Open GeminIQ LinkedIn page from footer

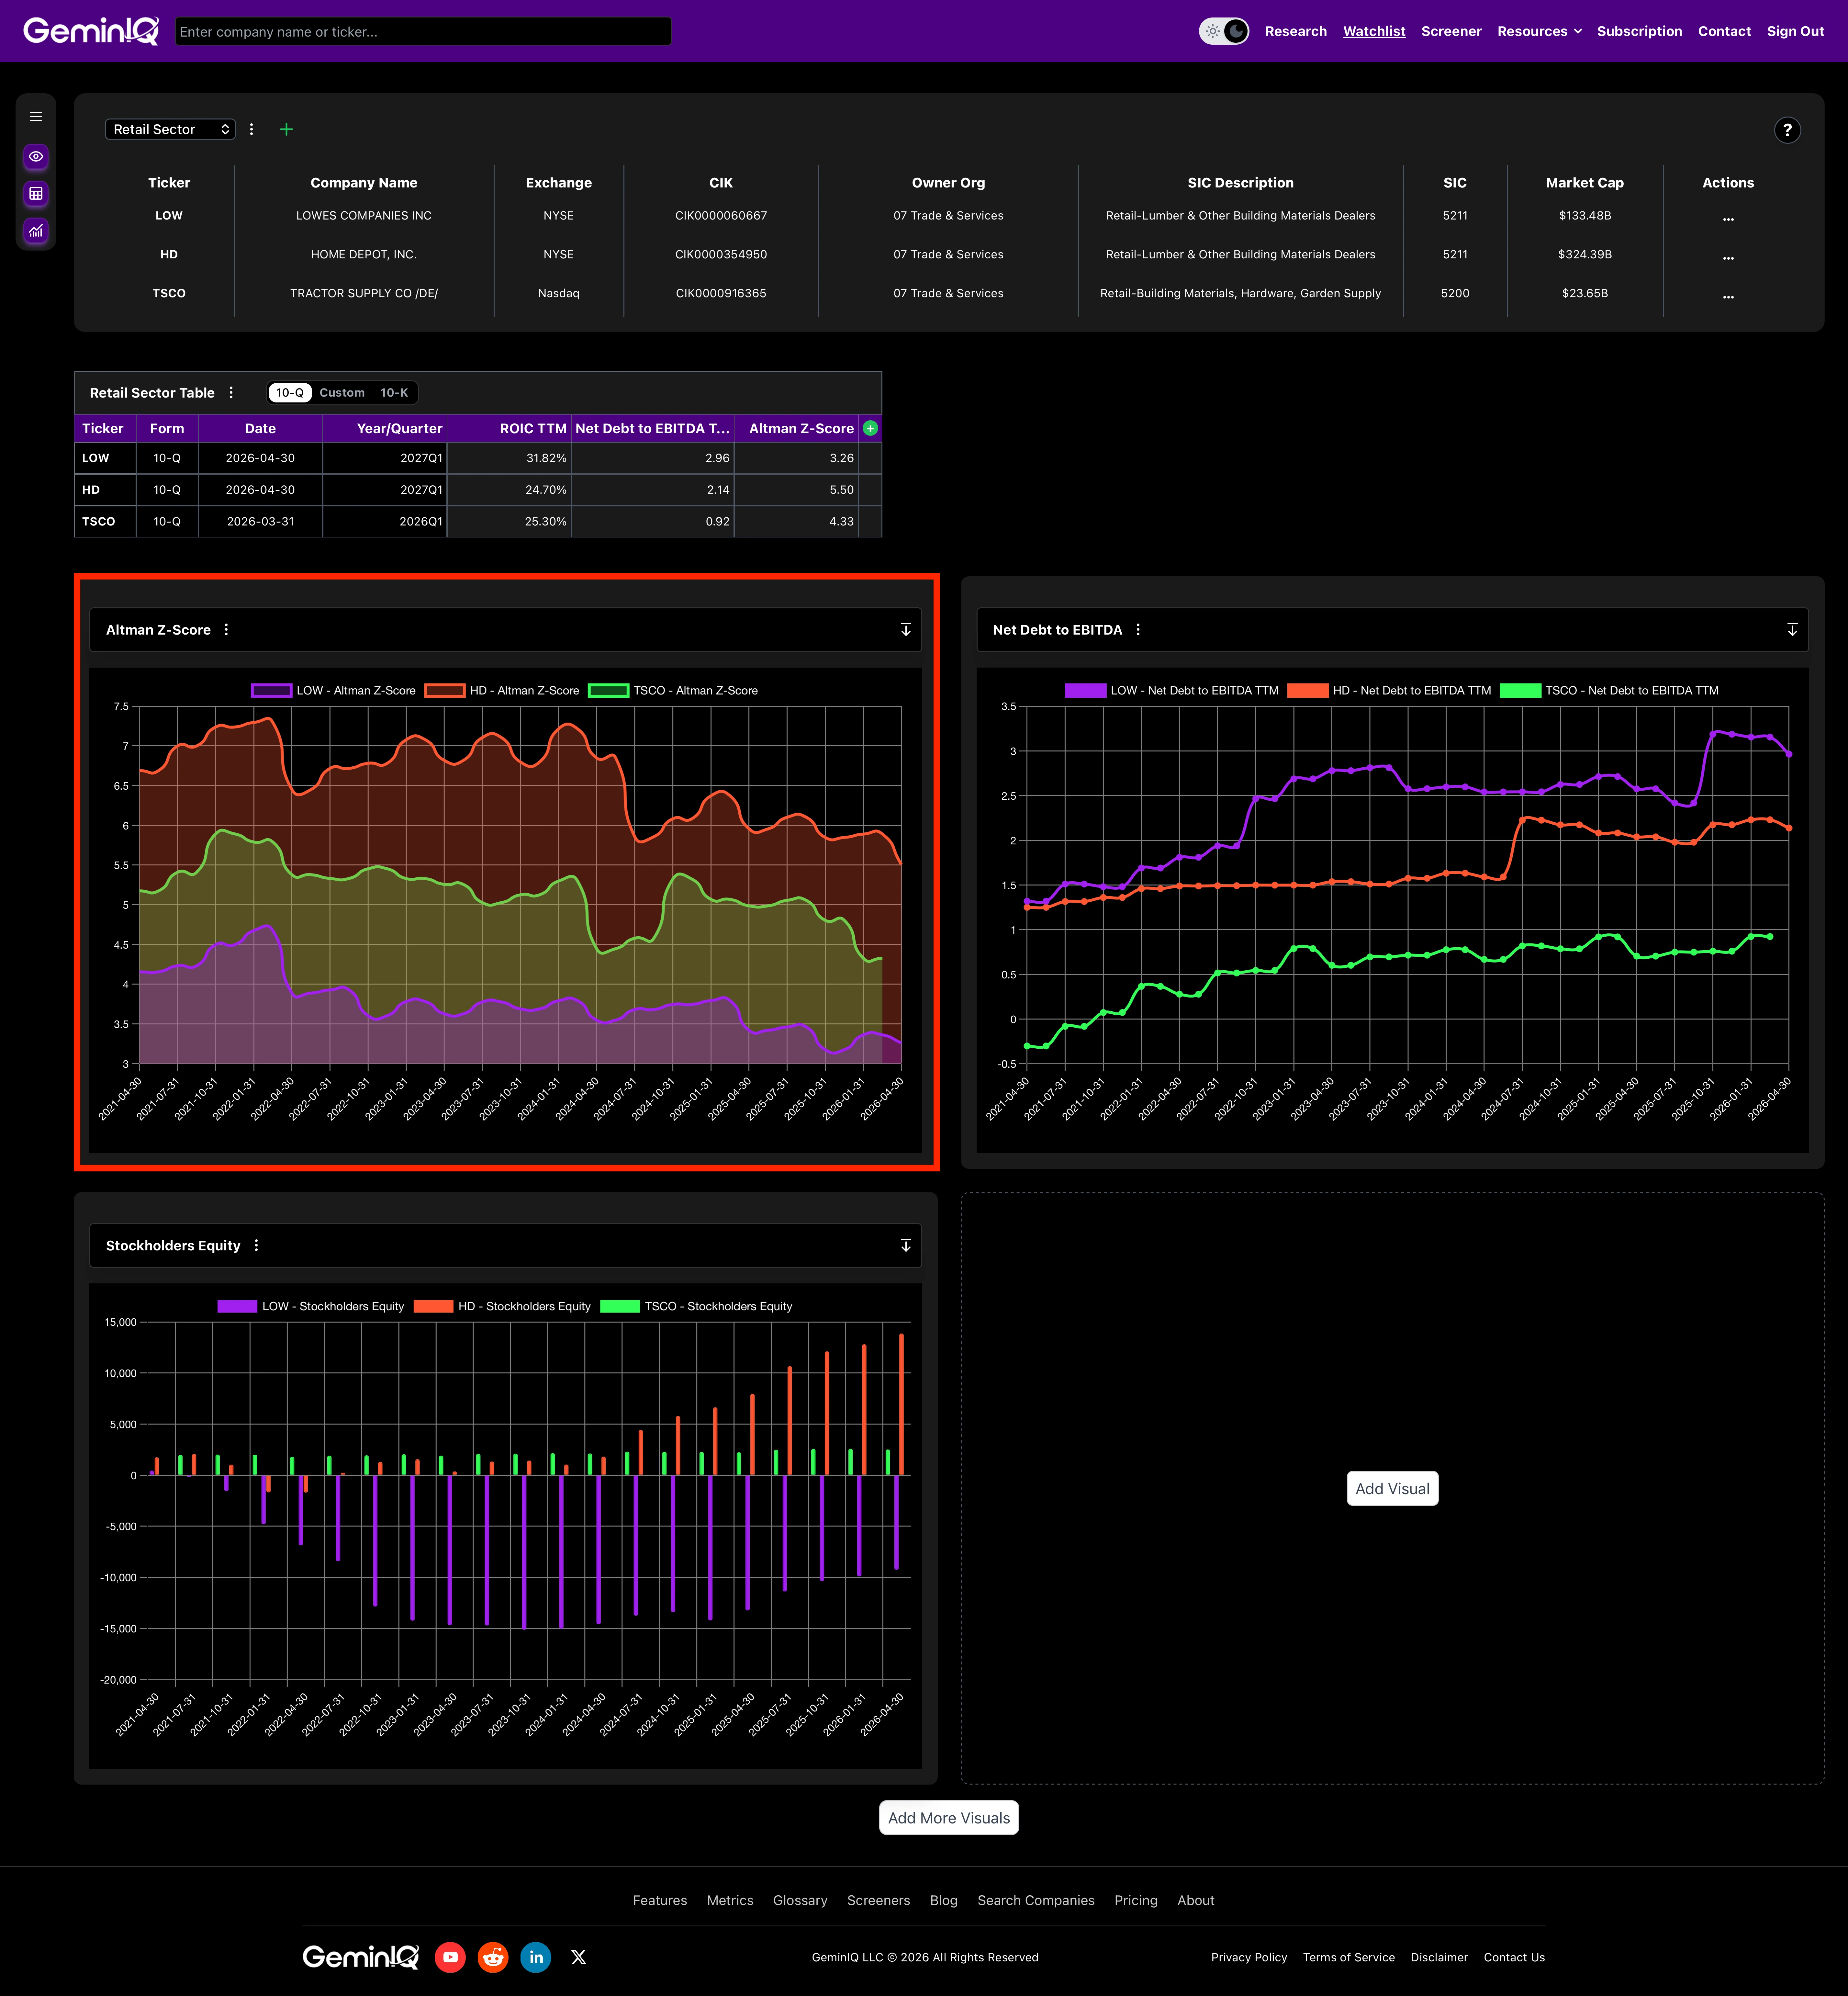536,1957
